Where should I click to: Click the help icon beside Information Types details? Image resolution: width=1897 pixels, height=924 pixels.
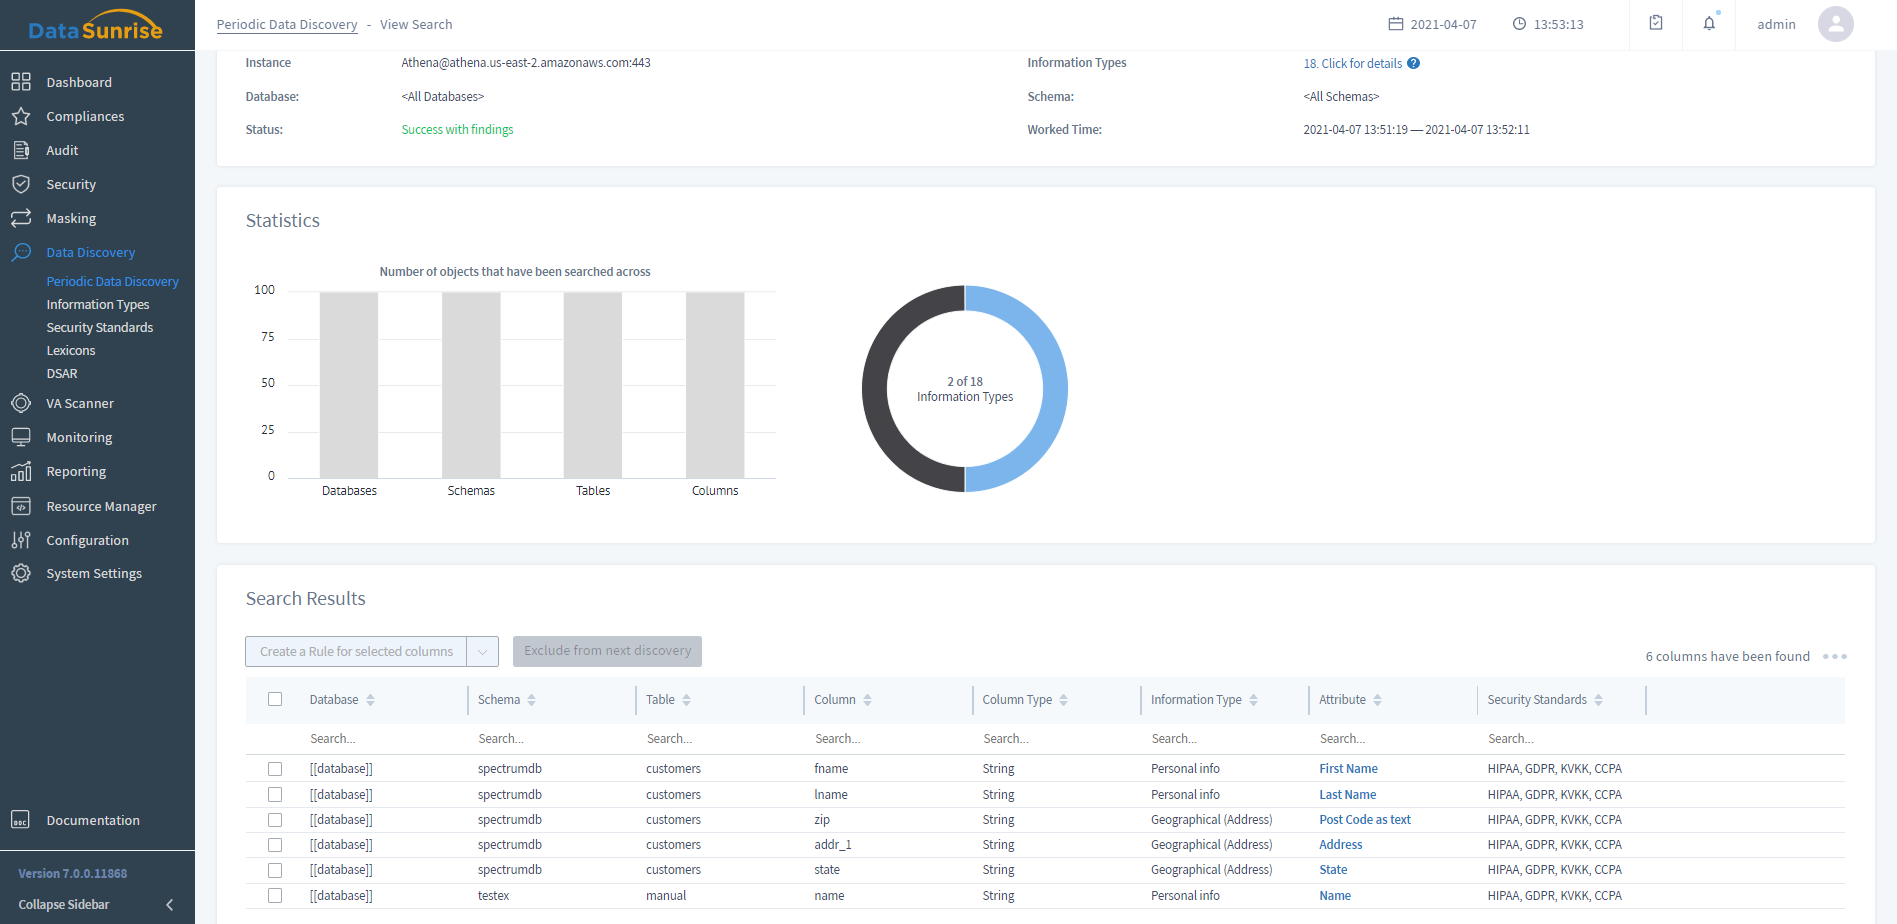[x=1413, y=64]
